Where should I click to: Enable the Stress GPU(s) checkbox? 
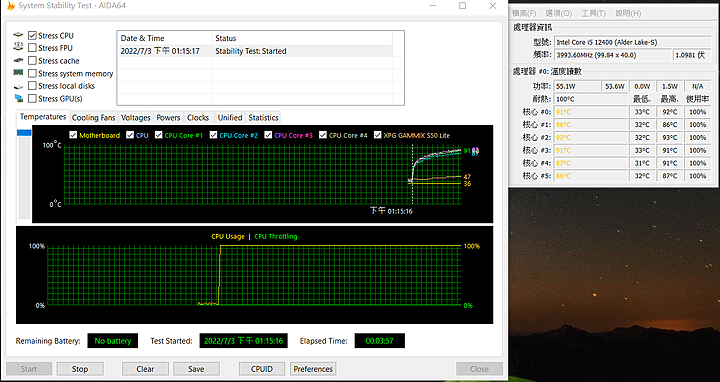pyautogui.click(x=32, y=99)
